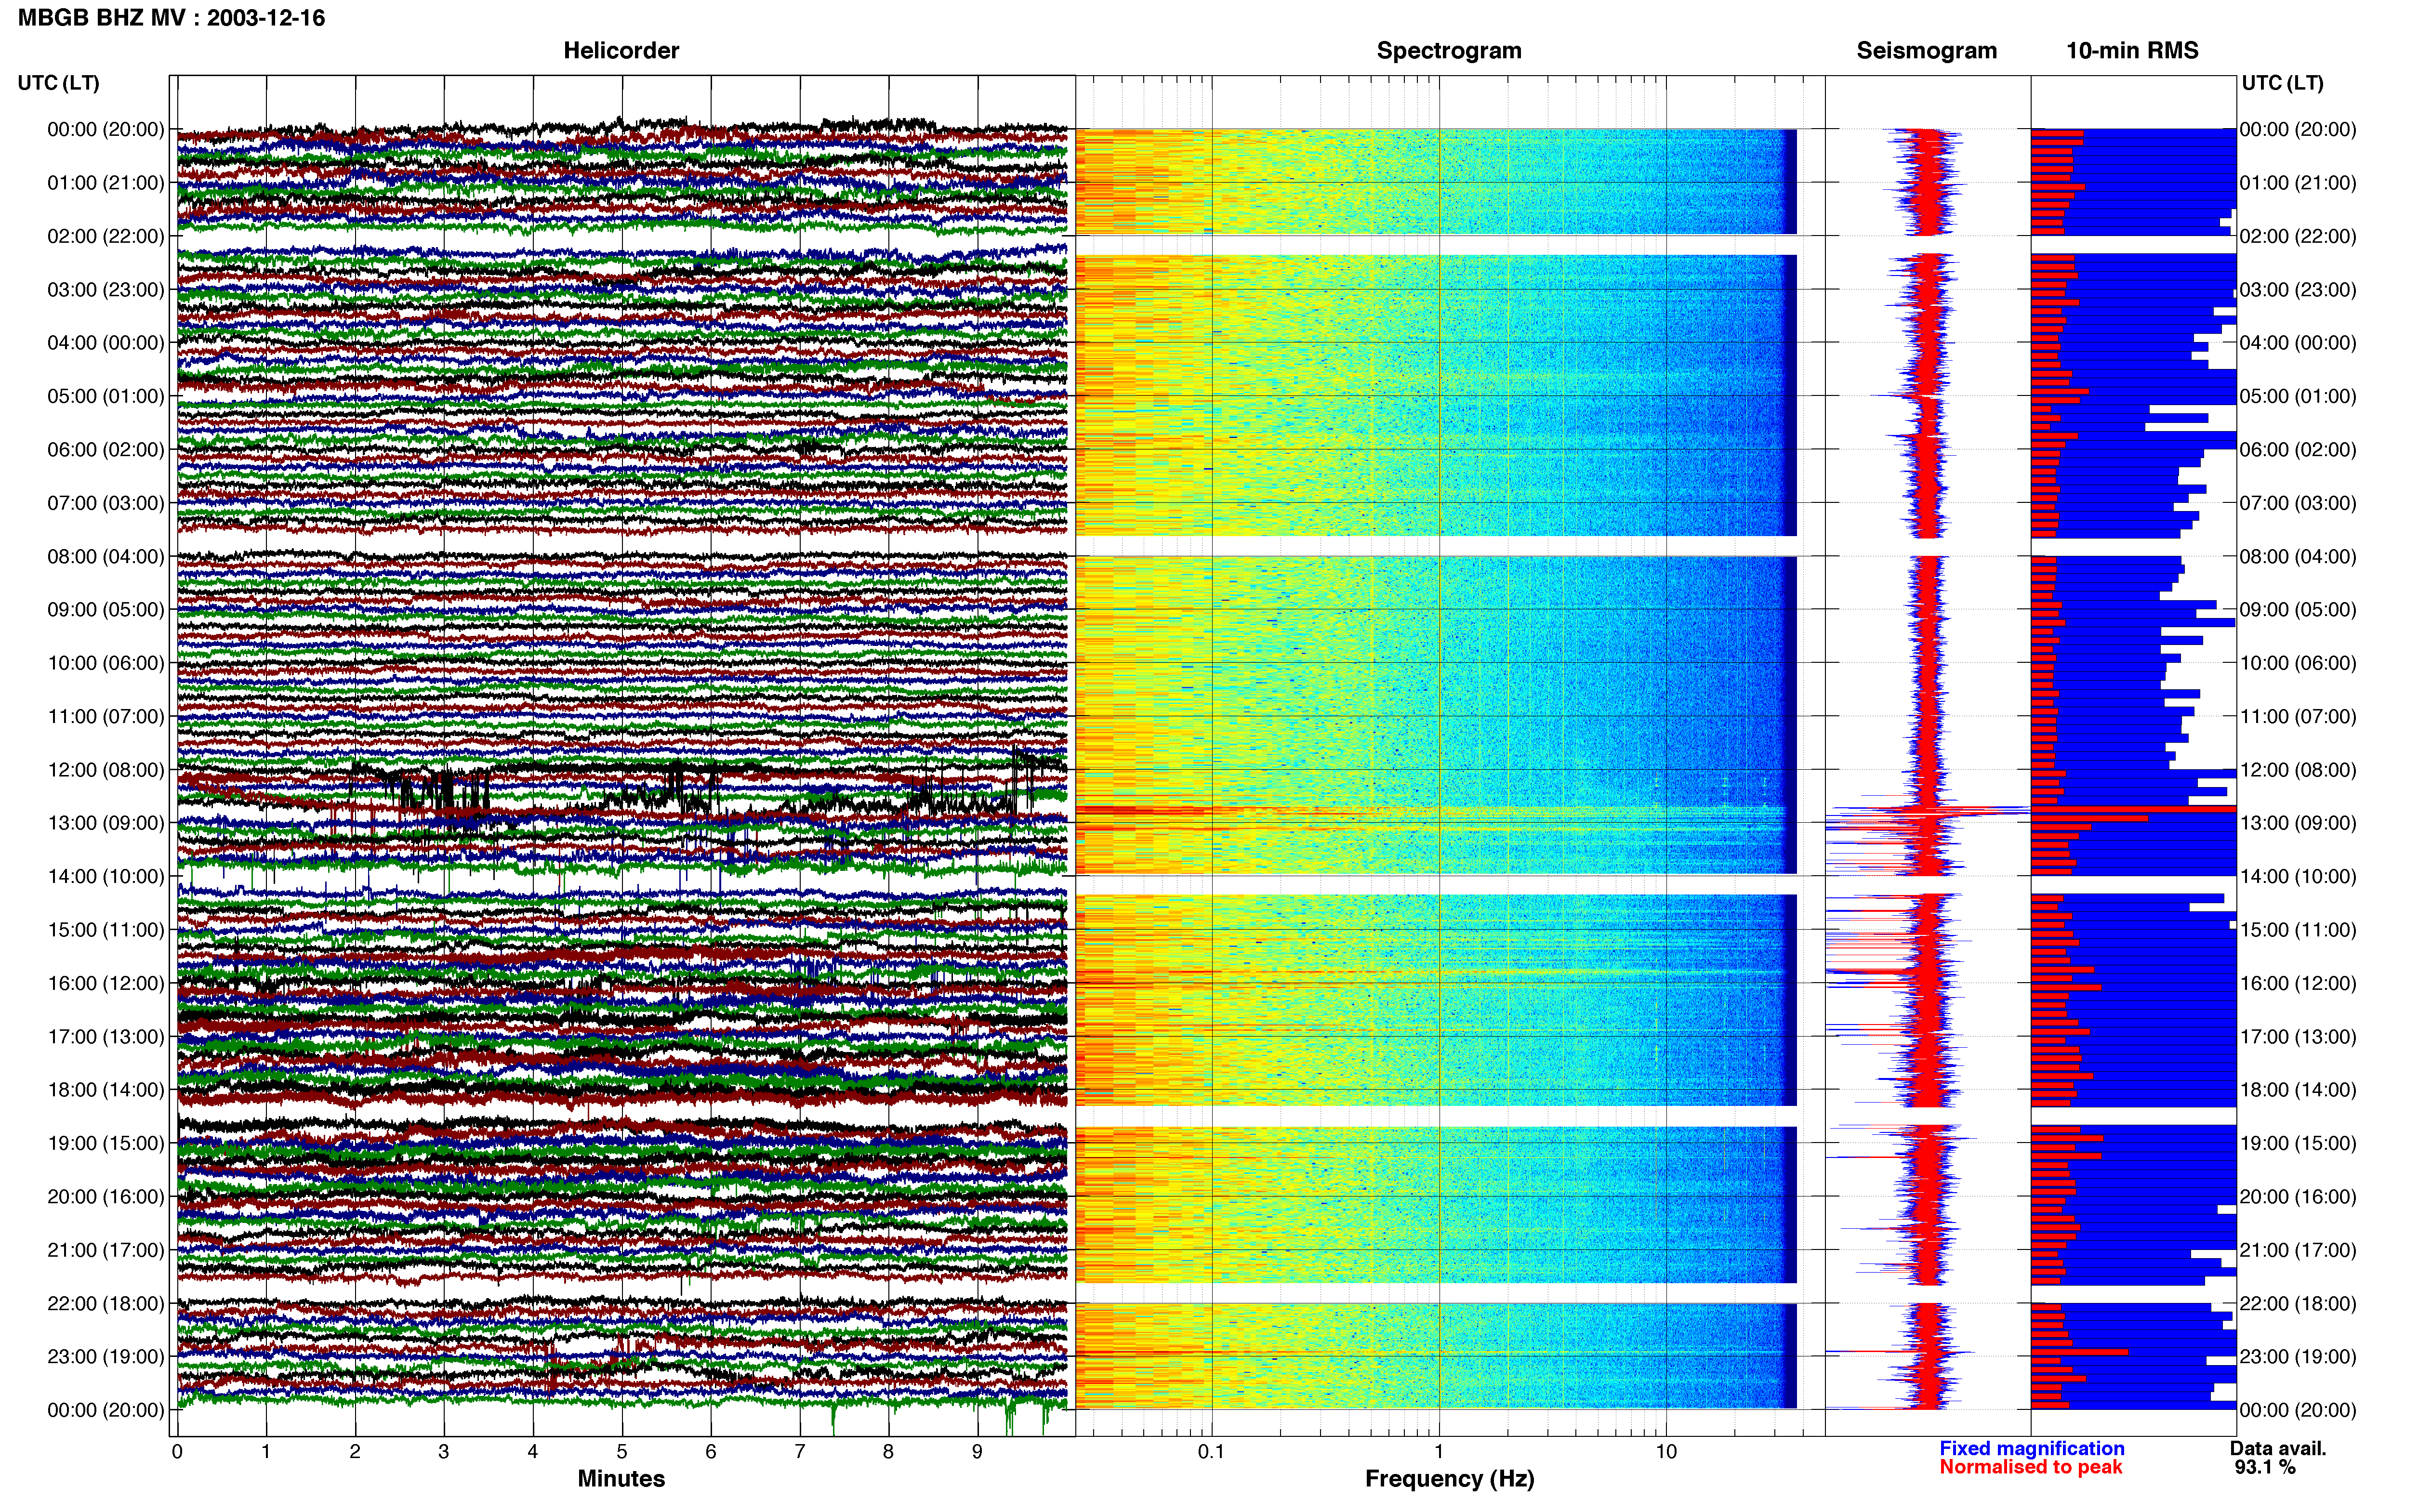Screen dimensions: 2418x1512
Task: Click tick "5" on the Minutes axis
Action: pos(622,1452)
